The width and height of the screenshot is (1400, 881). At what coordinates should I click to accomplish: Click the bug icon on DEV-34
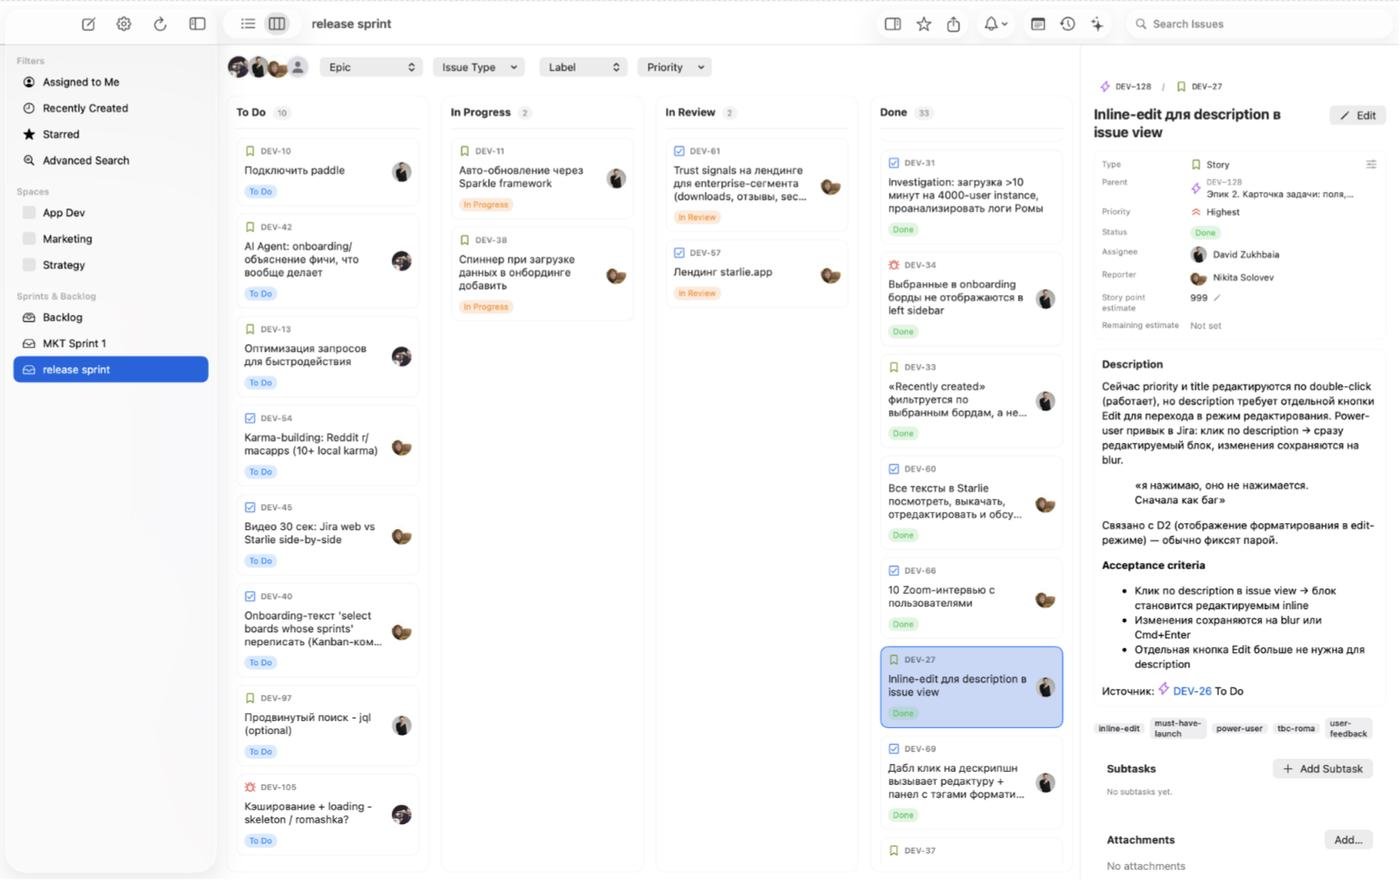pyautogui.click(x=894, y=265)
